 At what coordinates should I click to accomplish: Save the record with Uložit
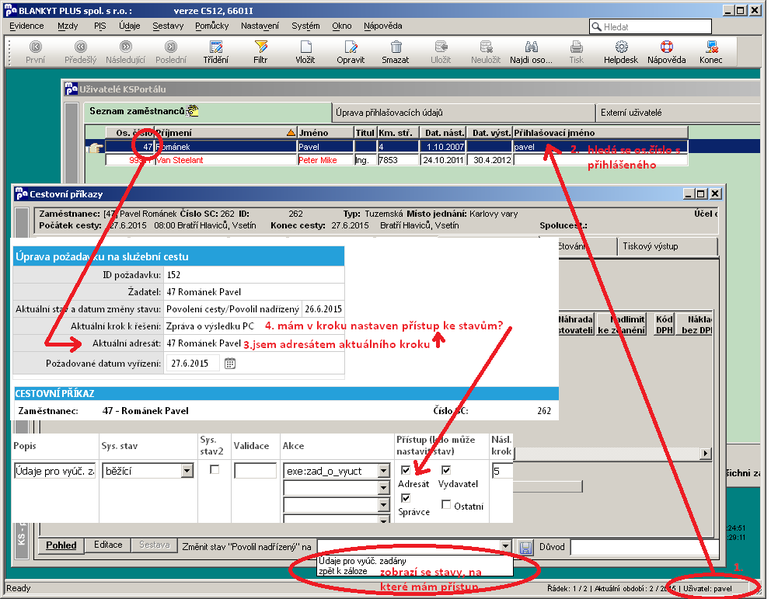[x=441, y=52]
